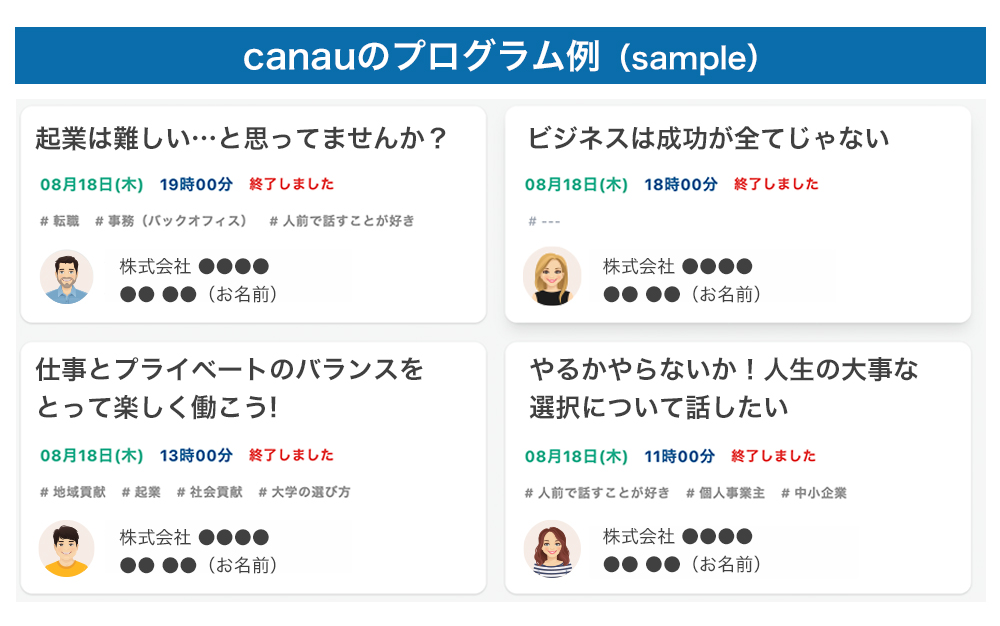Click the 19時00分 time label
The image size is (1000, 626).
[x=196, y=184]
